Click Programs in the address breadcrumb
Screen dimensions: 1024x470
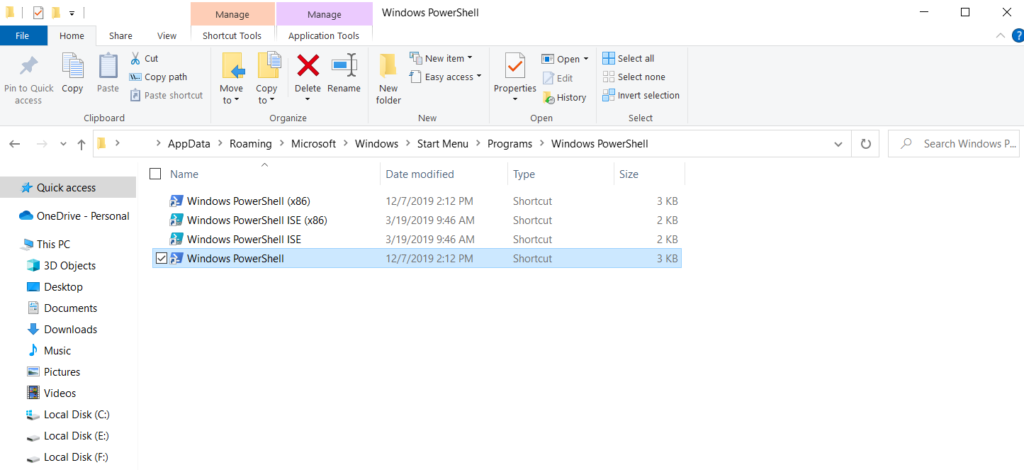(509, 144)
